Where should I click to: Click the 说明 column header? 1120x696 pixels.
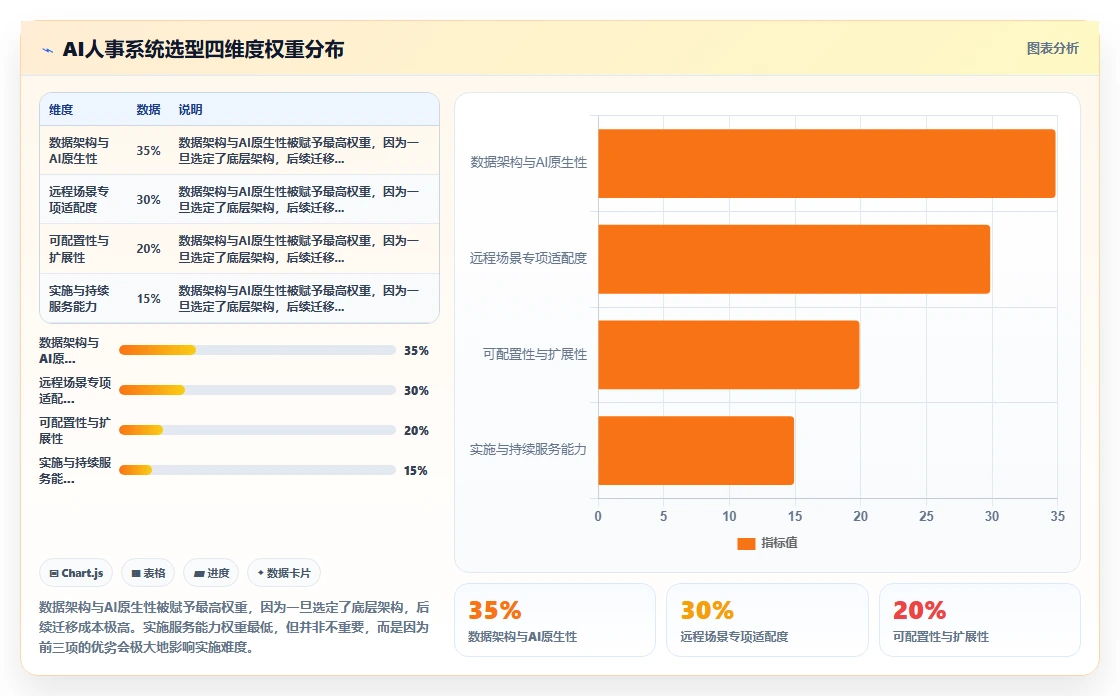pyautogui.click(x=190, y=110)
